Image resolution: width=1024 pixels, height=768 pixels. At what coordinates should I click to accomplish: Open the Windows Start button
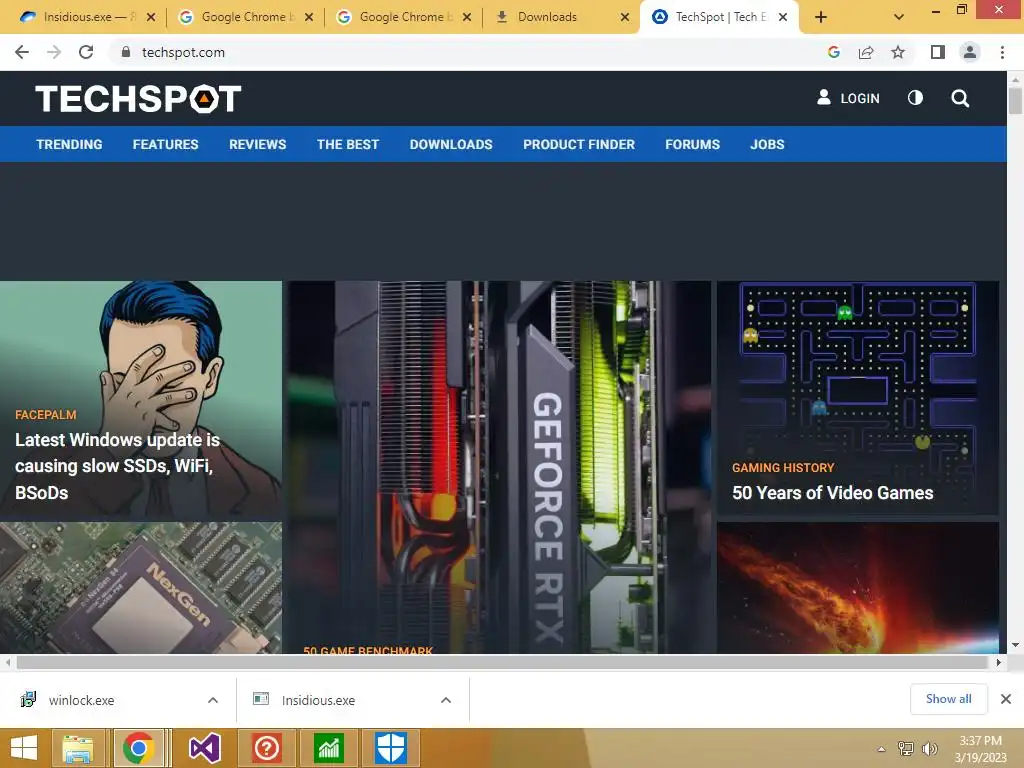[x=25, y=748]
